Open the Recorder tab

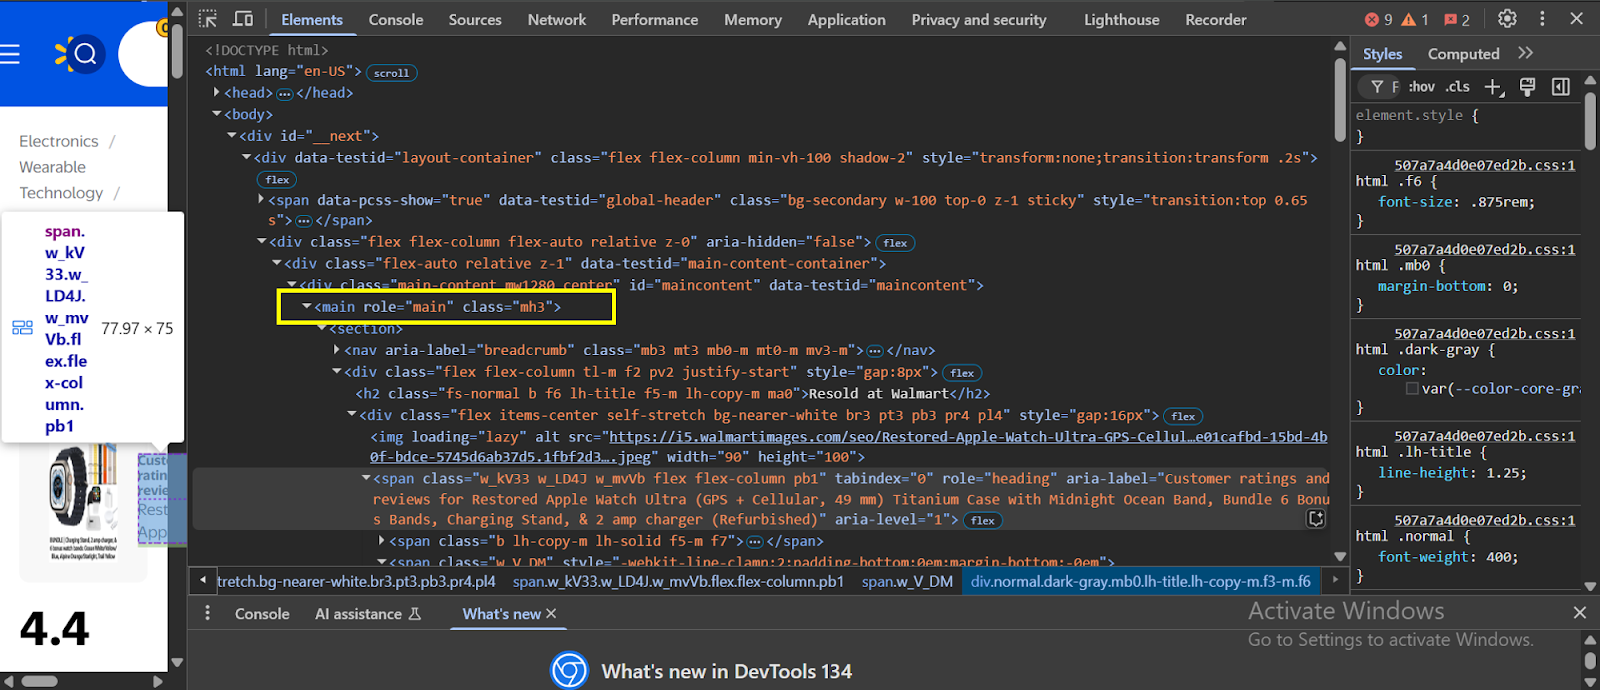click(1216, 19)
